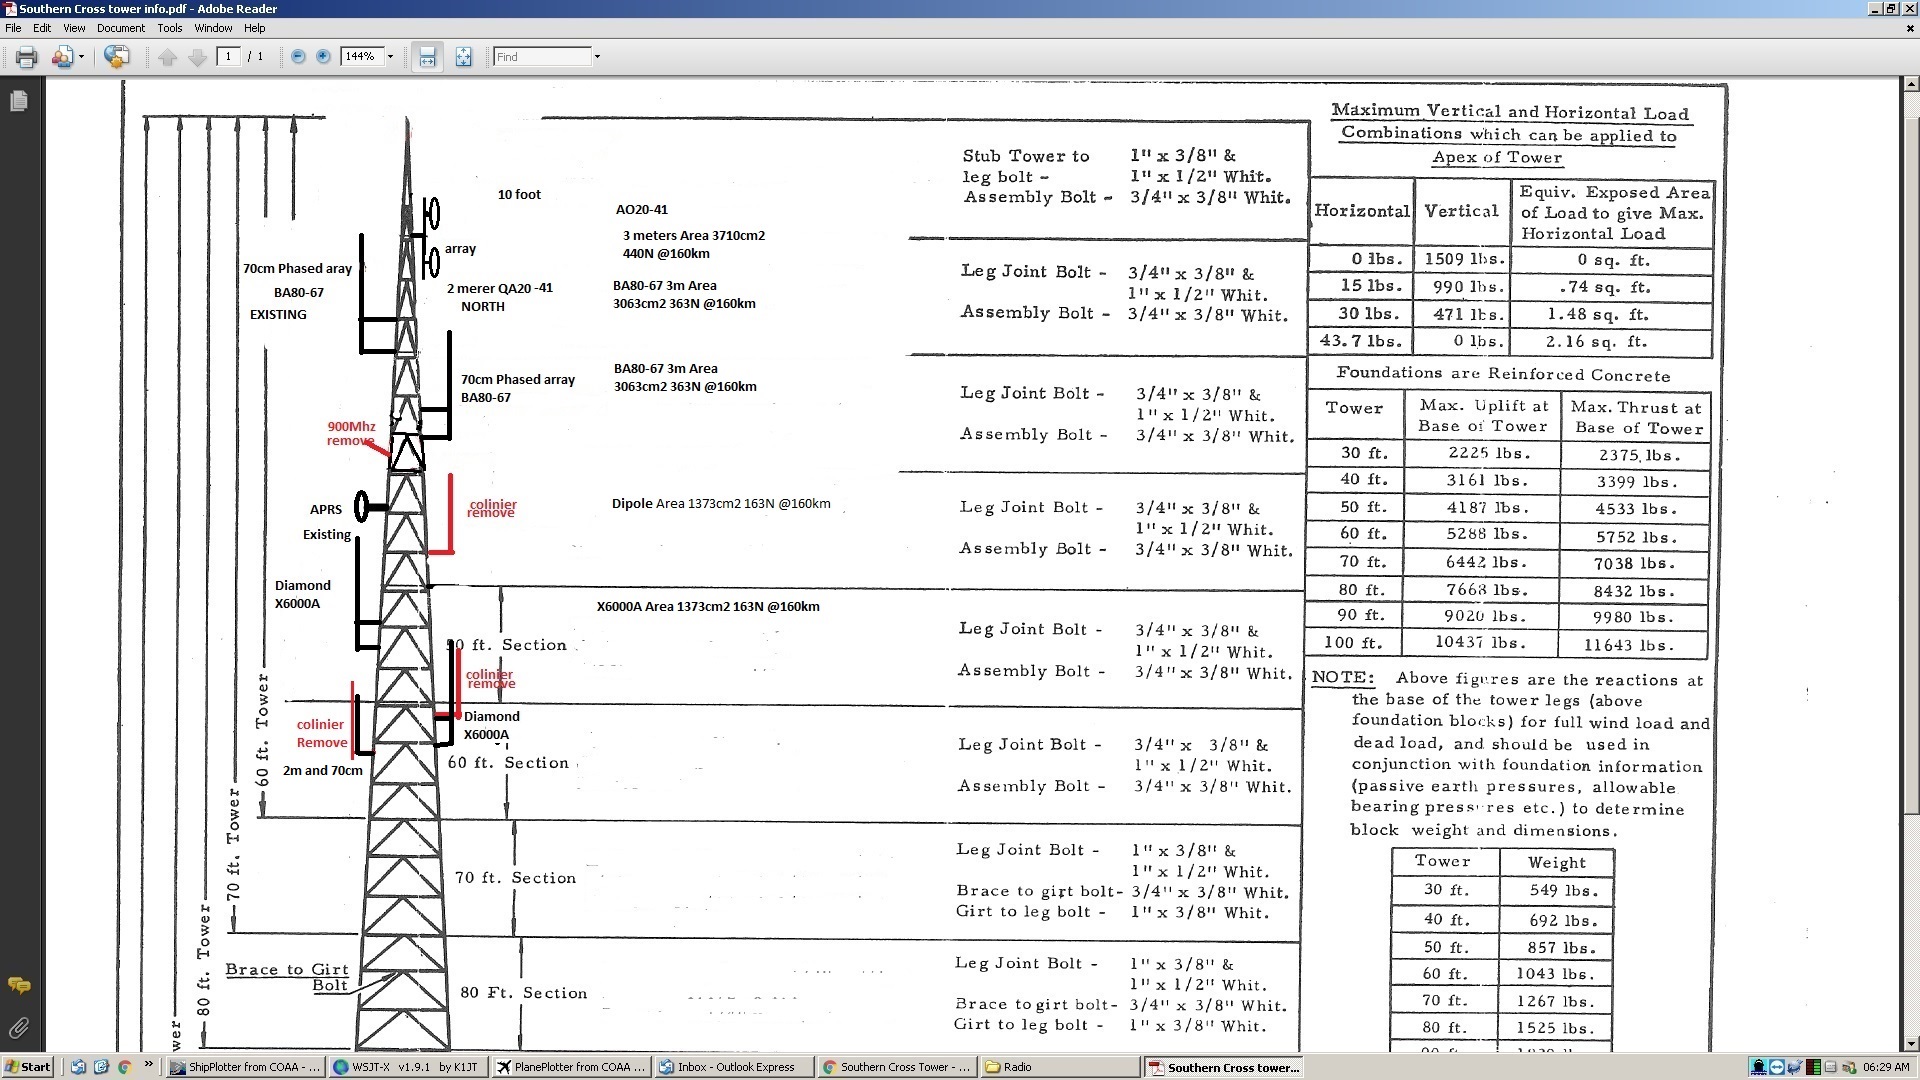1920x1080 pixels.
Task: Click the page number input box
Action: 229,57
